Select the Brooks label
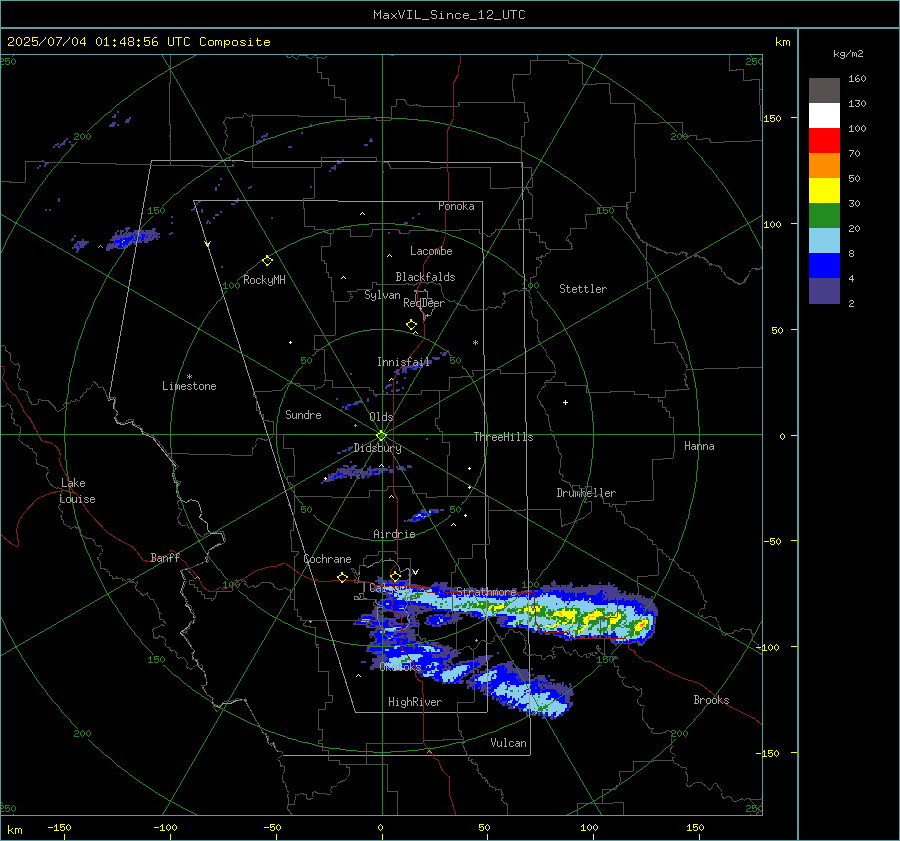 point(711,700)
